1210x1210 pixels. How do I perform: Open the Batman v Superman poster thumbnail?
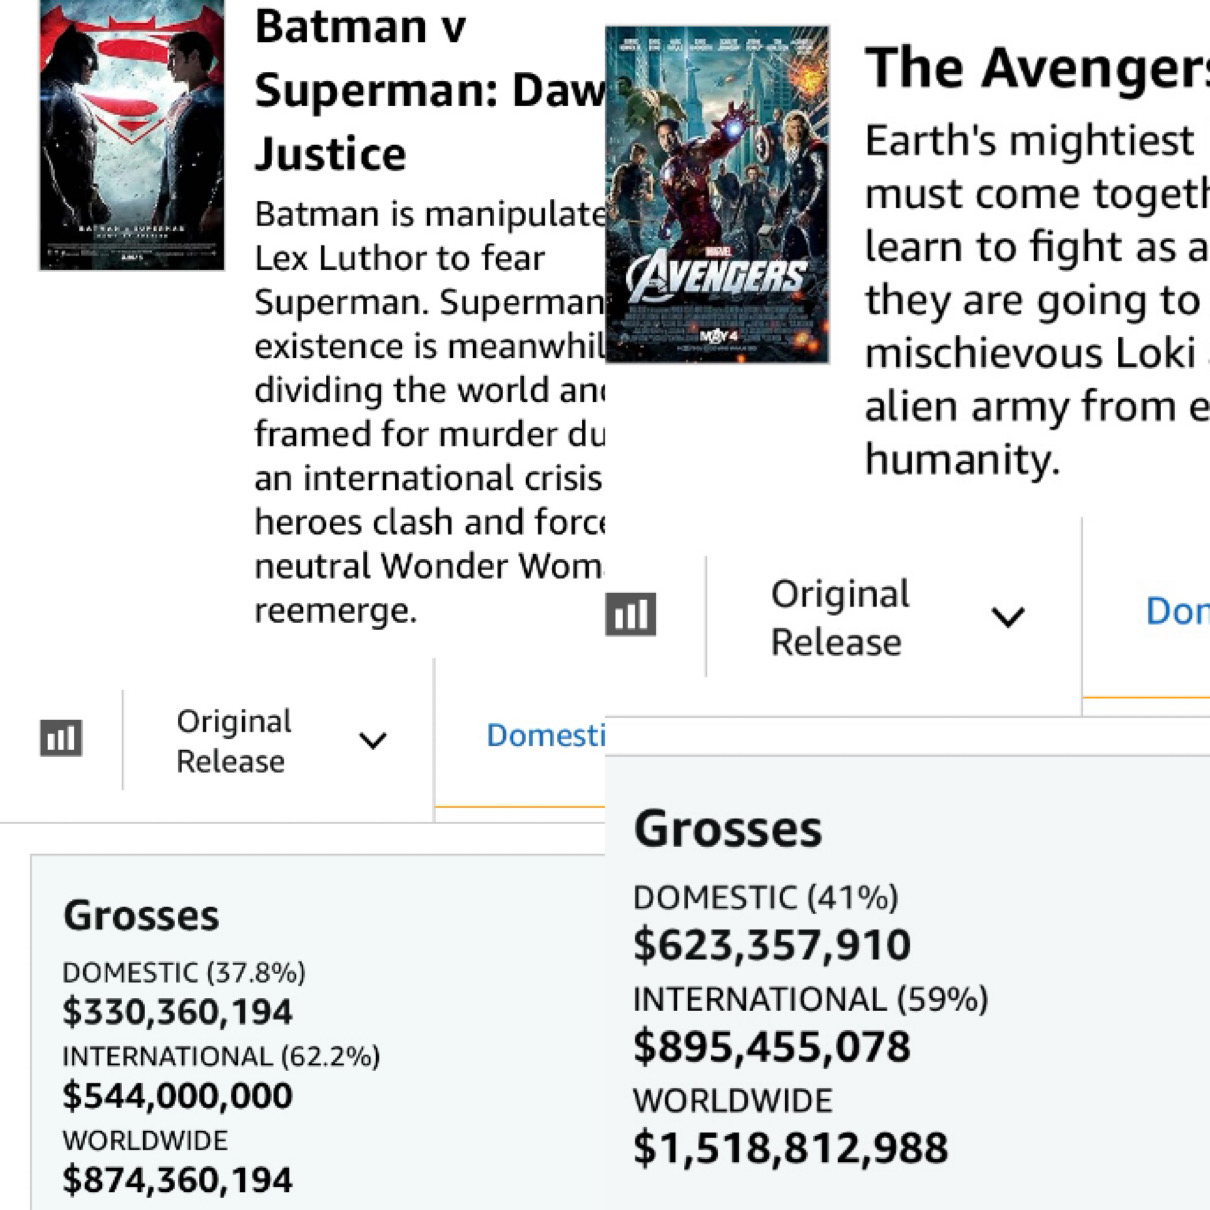[132, 135]
